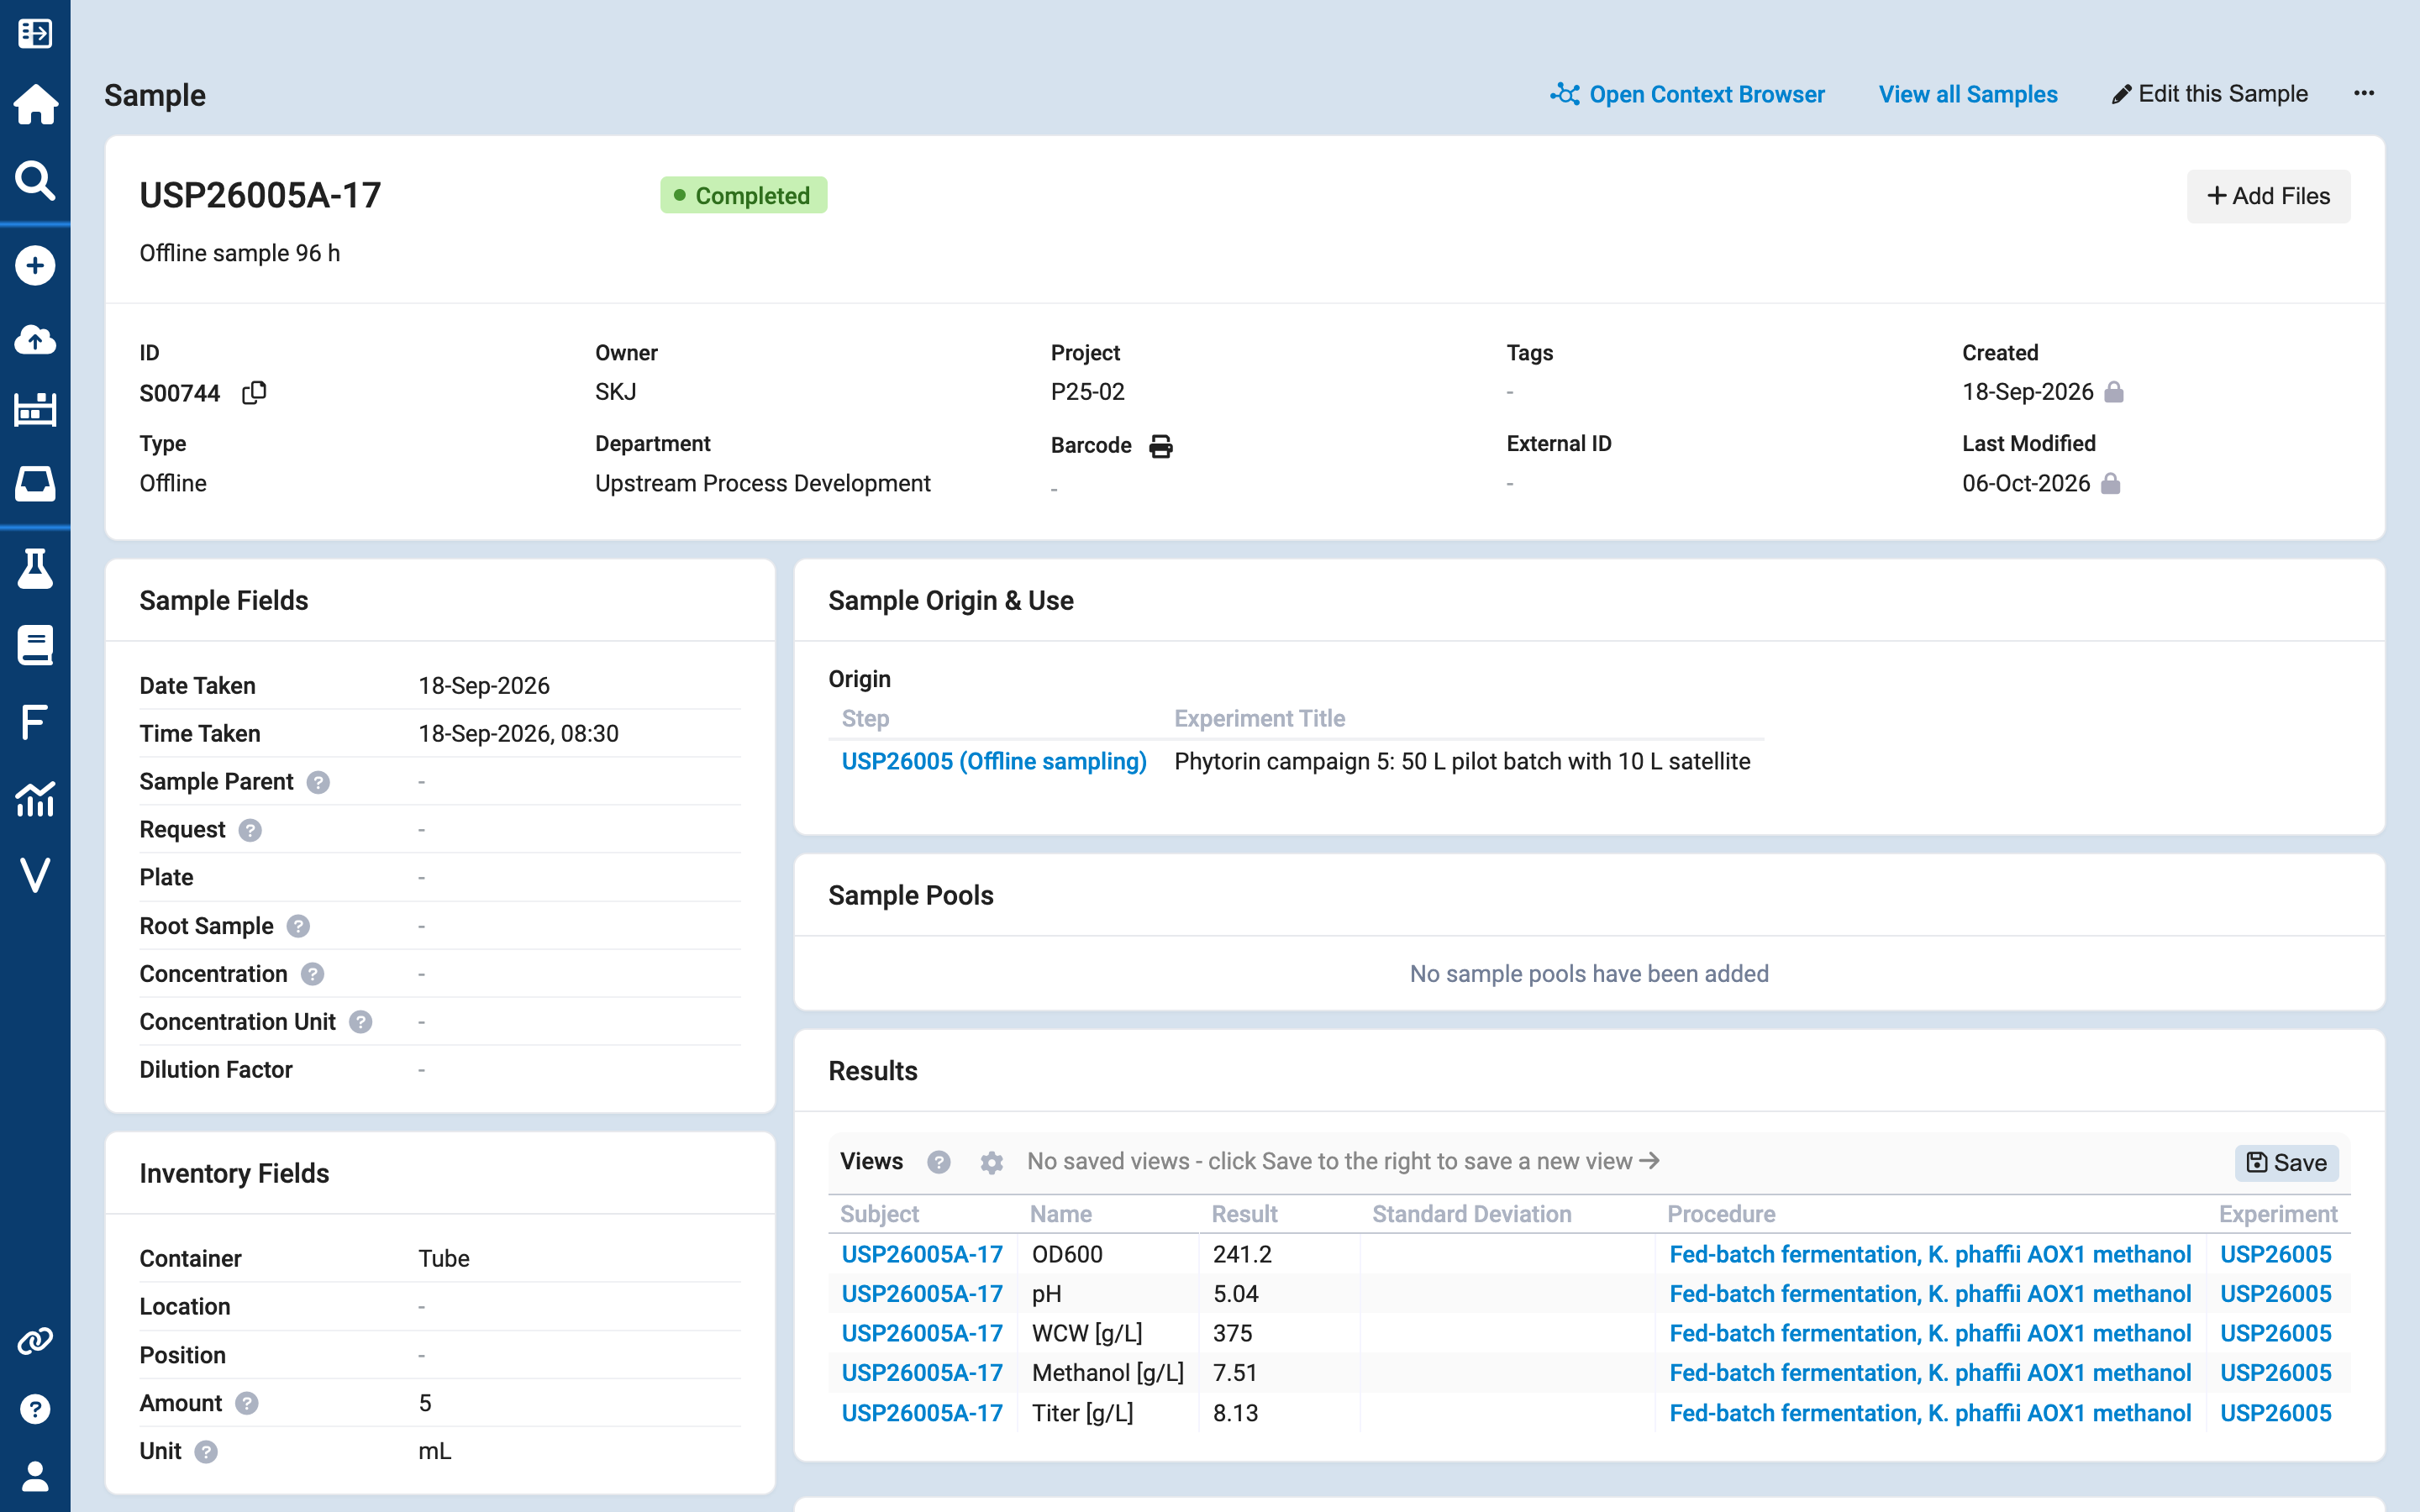Screen dimensions: 2420x1512
Task: Click the plus create-new icon
Action: [35, 265]
